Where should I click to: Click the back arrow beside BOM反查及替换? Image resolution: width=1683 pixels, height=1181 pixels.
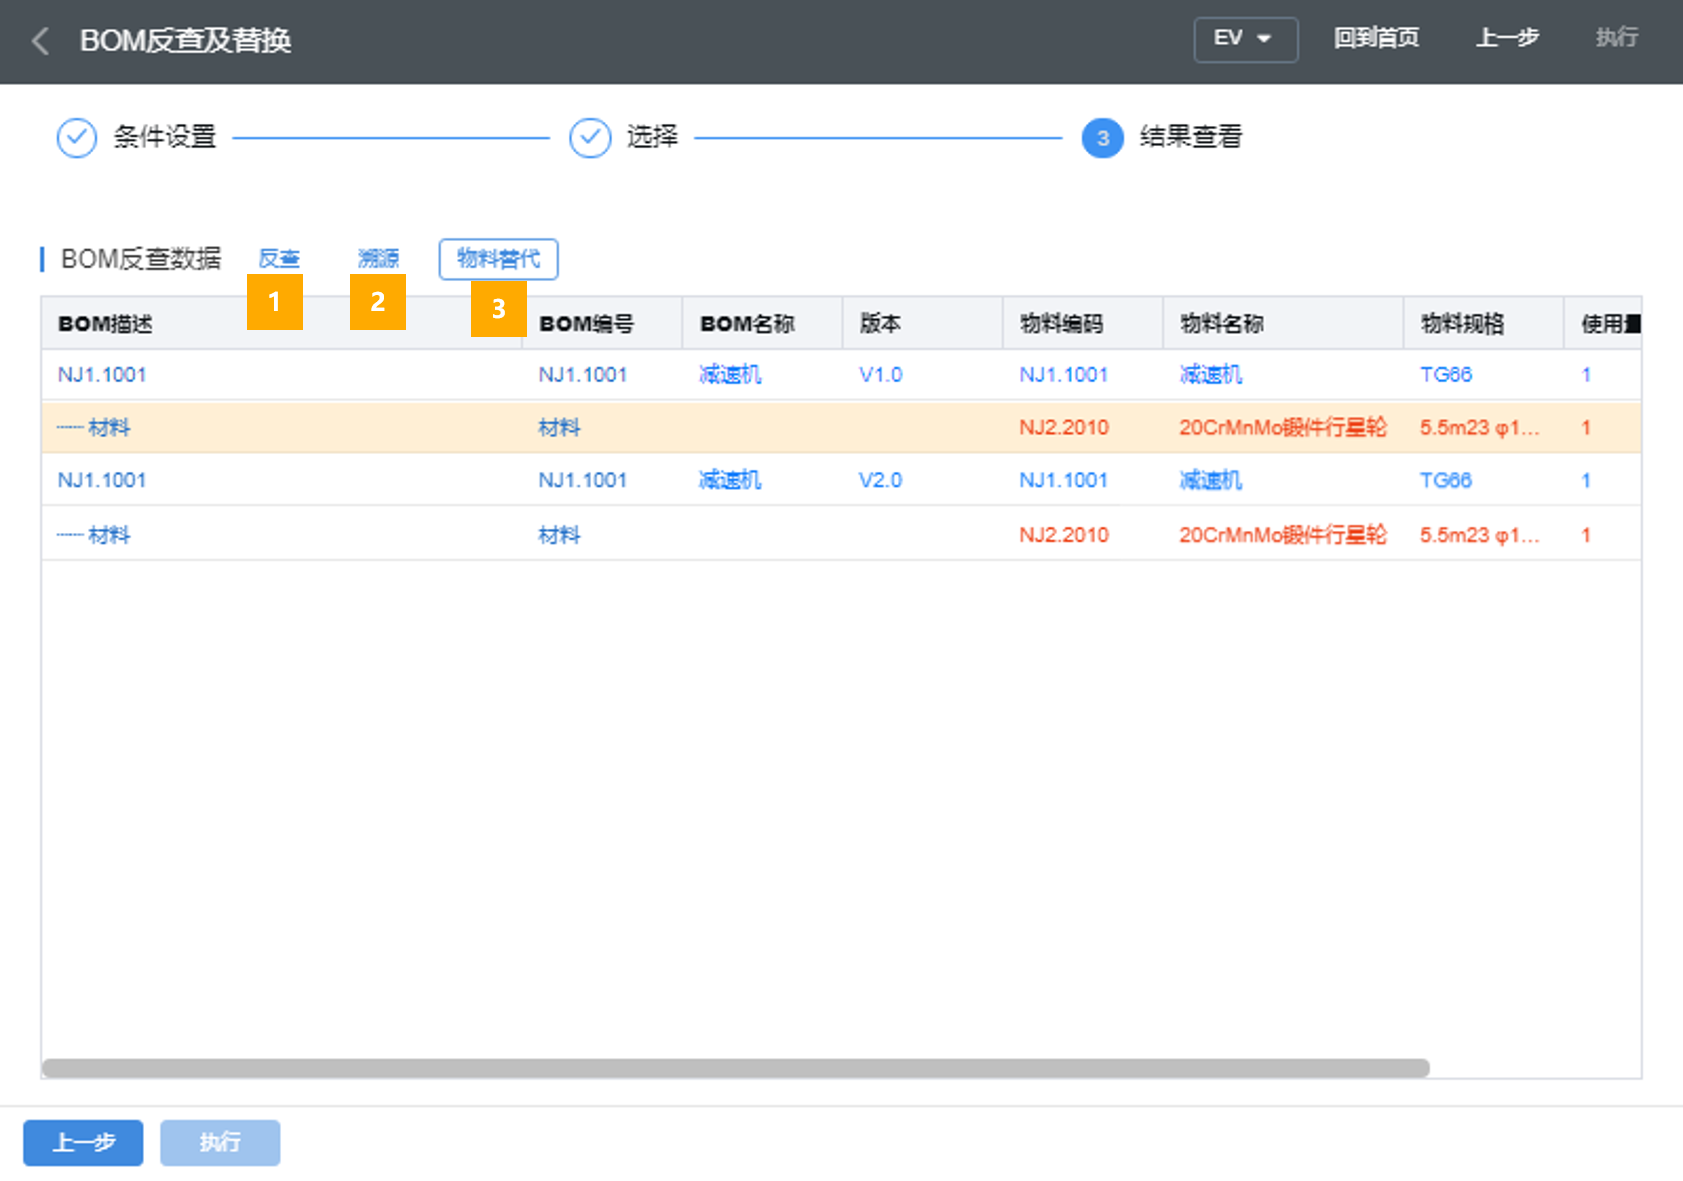coord(41,41)
